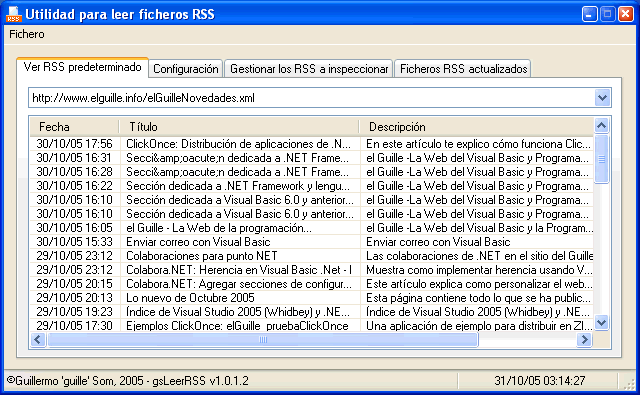This screenshot has width=640, height=395.
Task: Select row 'ClickOnce: Distribución de aplicaciones'
Action: coord(311,144)
